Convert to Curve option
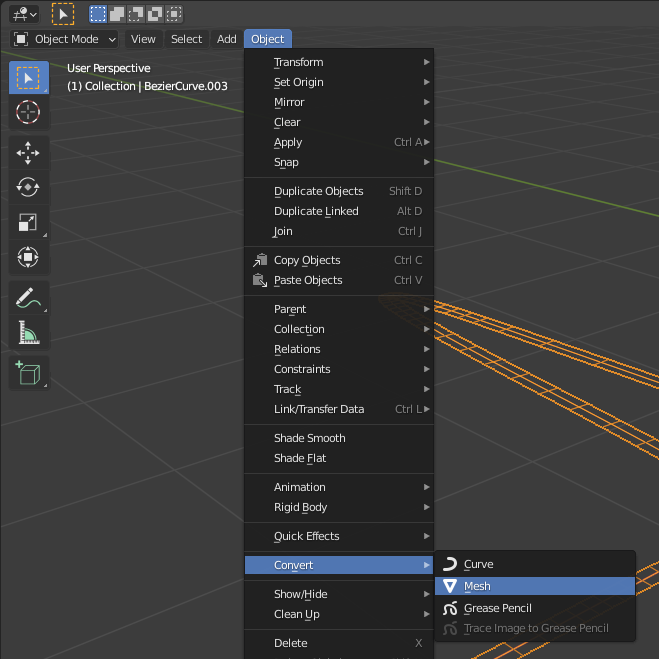The image size is (659, 659). point(535,564)
